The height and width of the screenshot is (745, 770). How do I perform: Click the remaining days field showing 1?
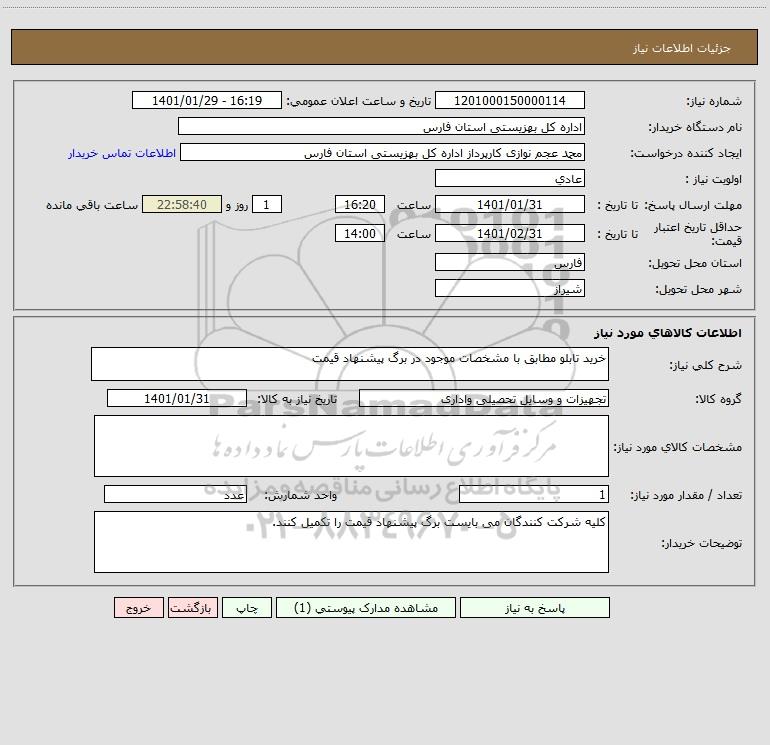(x=267, y=204)
